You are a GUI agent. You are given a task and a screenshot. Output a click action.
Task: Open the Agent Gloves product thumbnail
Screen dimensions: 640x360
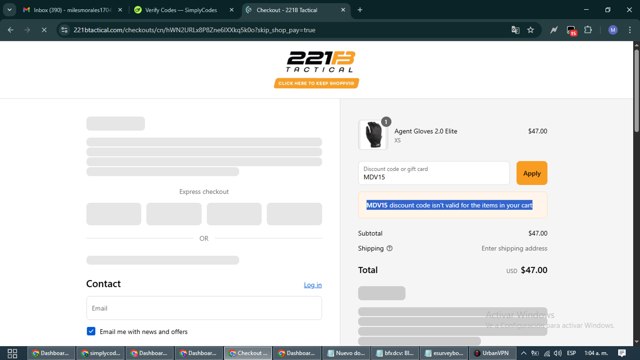click(373, 134)
